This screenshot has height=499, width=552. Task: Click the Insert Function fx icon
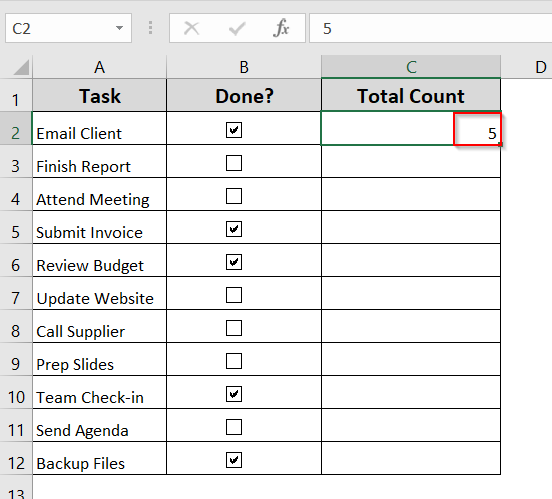pos(281,28)
